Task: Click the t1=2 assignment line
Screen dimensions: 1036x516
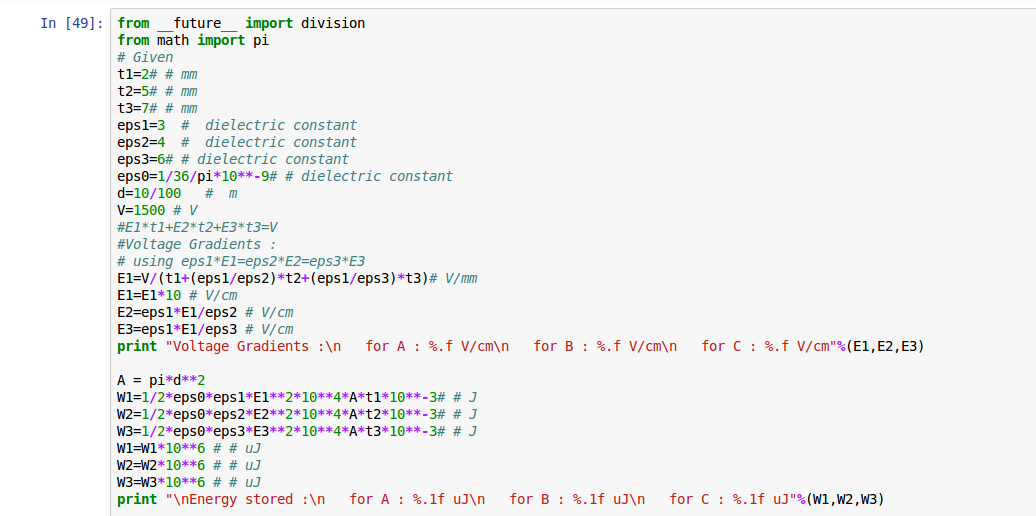Action: click(x=156, y=74)
